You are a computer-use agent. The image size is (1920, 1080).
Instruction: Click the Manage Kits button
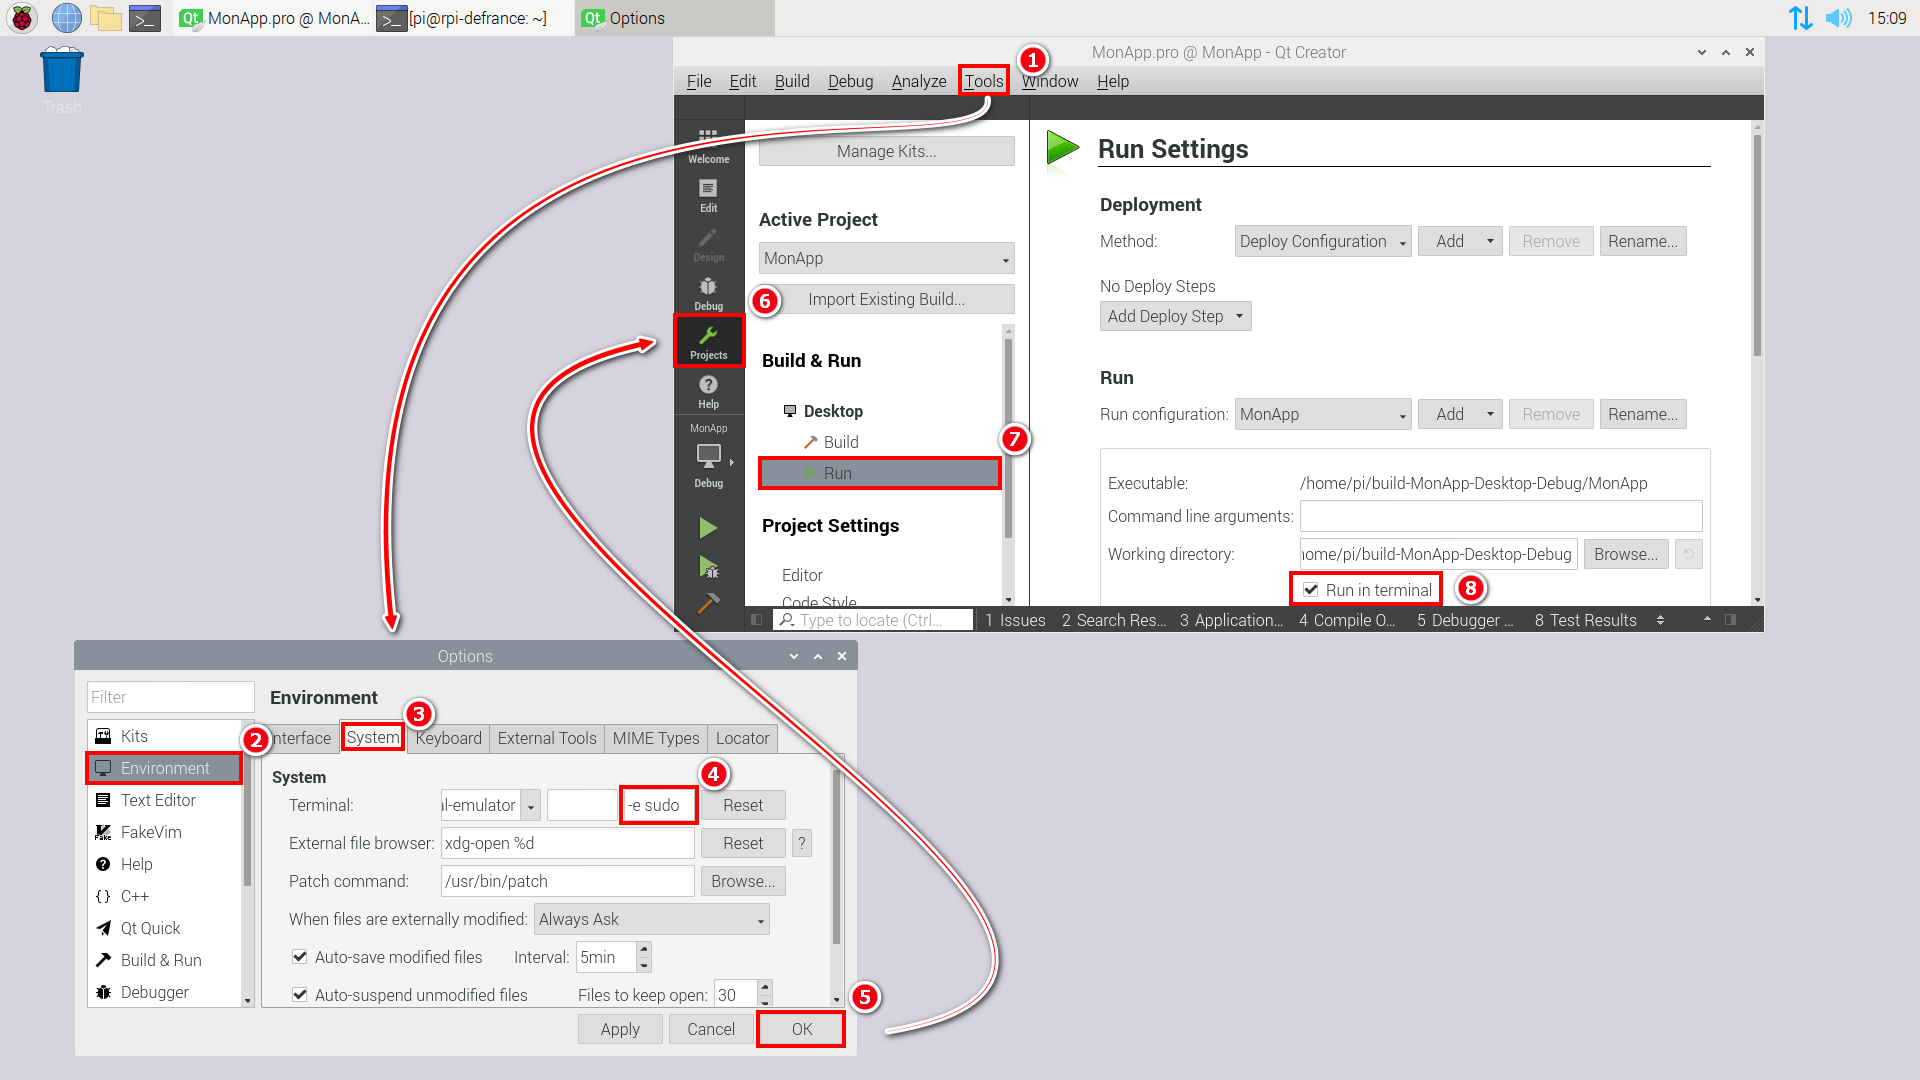(x=886, y=151)
